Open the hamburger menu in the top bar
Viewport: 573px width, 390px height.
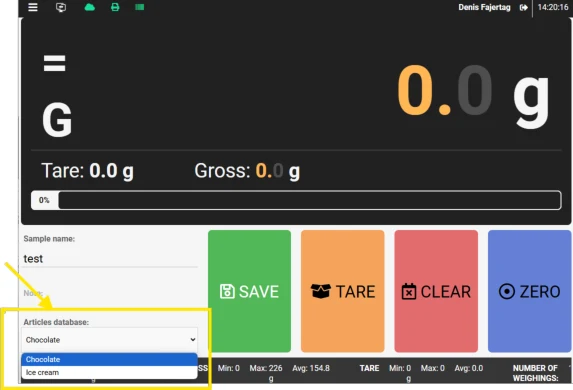point(33,7)
